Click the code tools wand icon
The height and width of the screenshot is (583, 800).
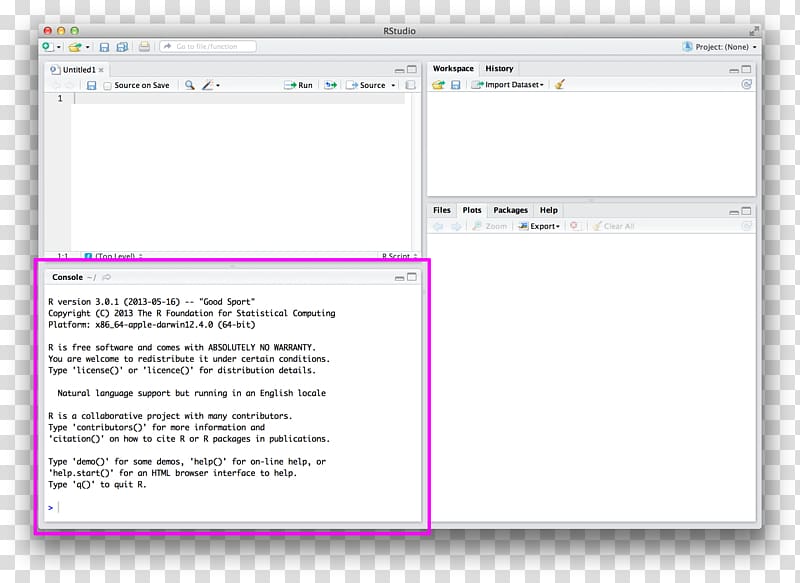(x=207, y=85)
